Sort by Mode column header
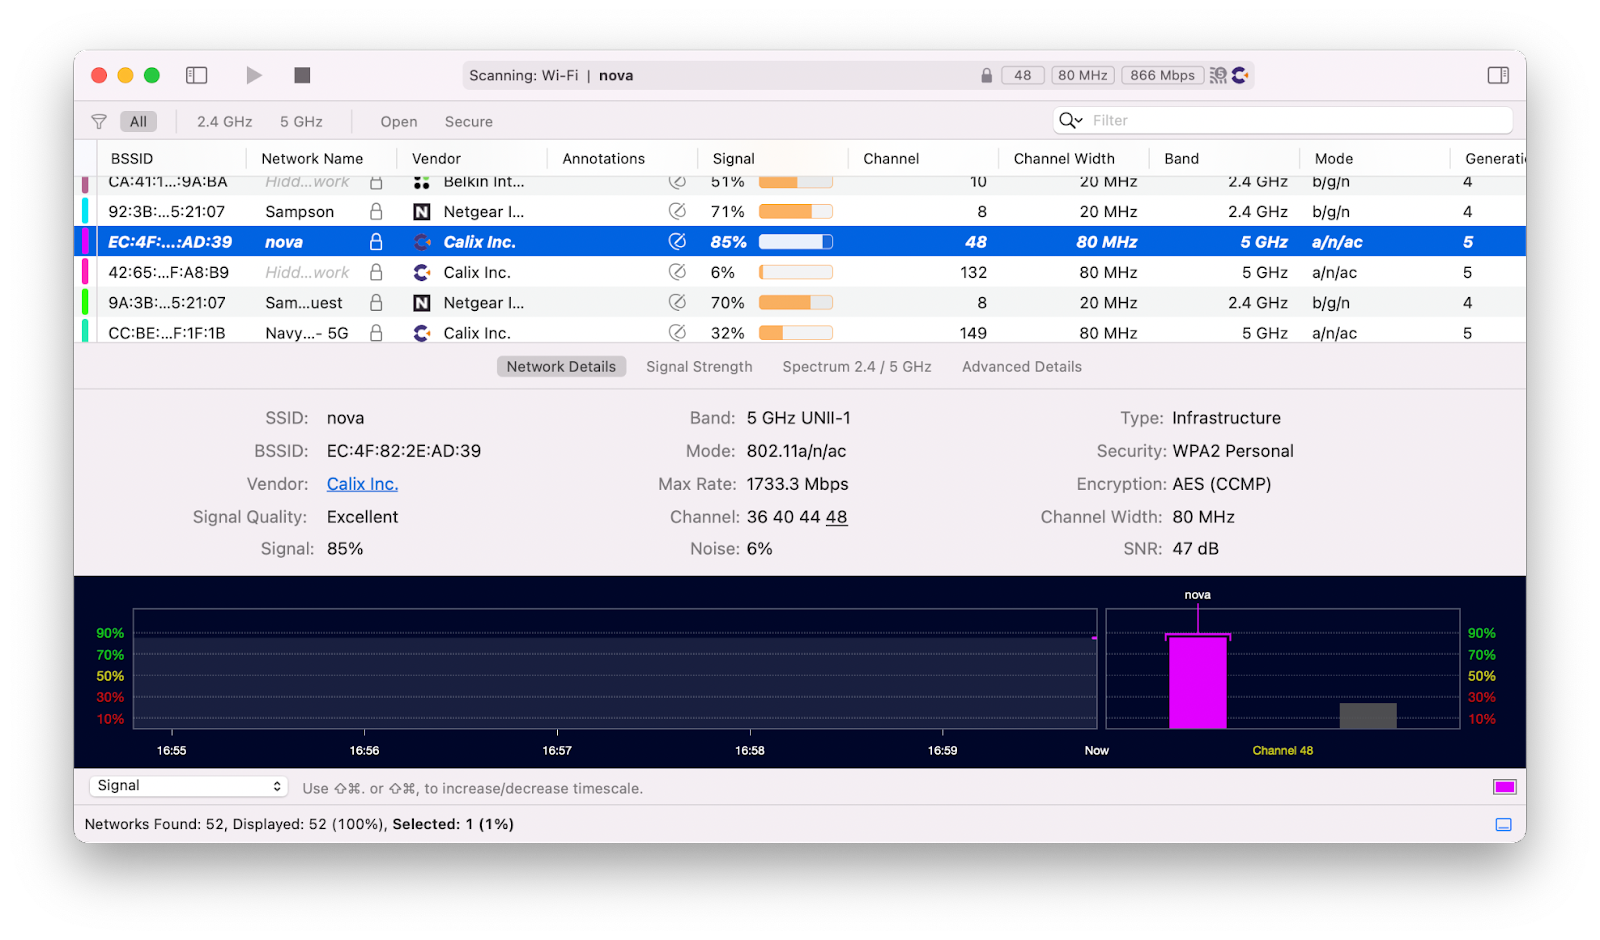Image resolution: width=1600 pixels, height=940 pixels. tap(1333, 159)
